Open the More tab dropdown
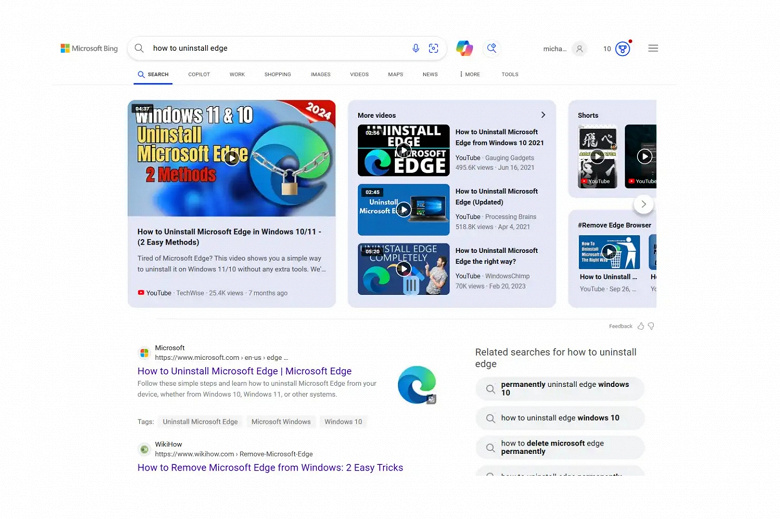Screen dimensions: 780x519 click(470, 74)
